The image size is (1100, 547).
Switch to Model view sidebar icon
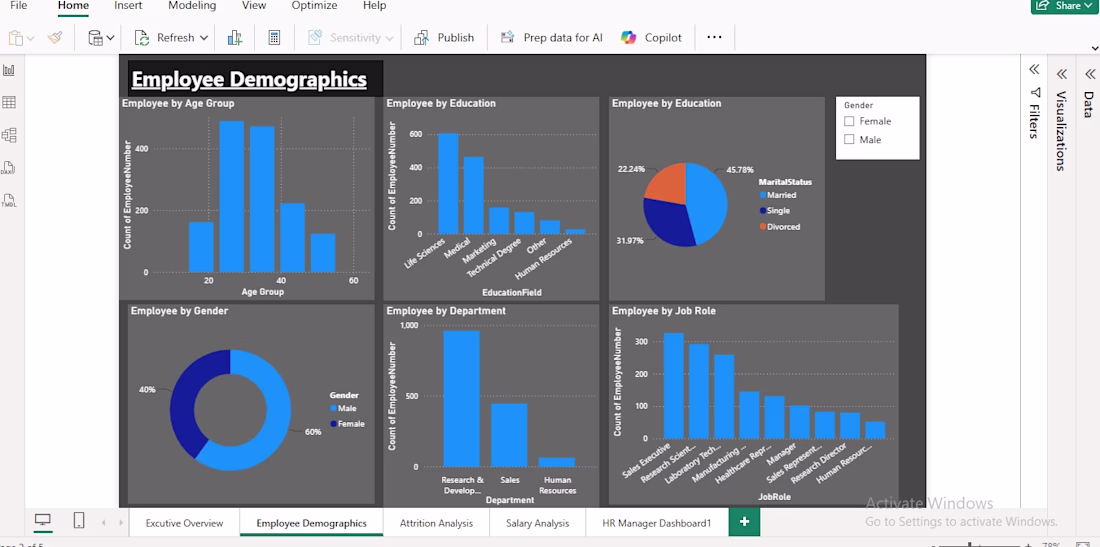tap(9, 135)
